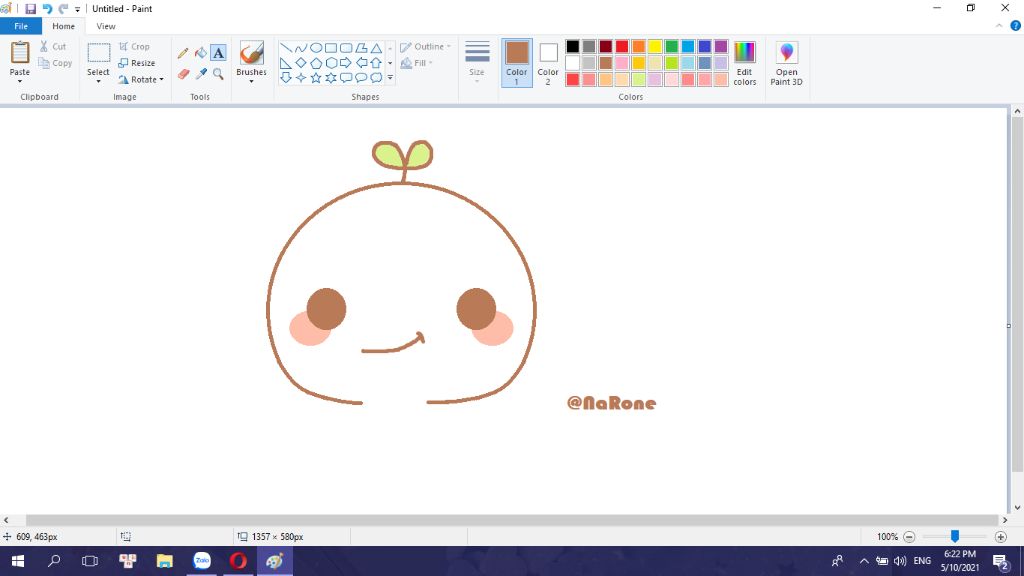Select the Triangle shape
This screenshot has width=1024, height=576.
pos(376,48)
